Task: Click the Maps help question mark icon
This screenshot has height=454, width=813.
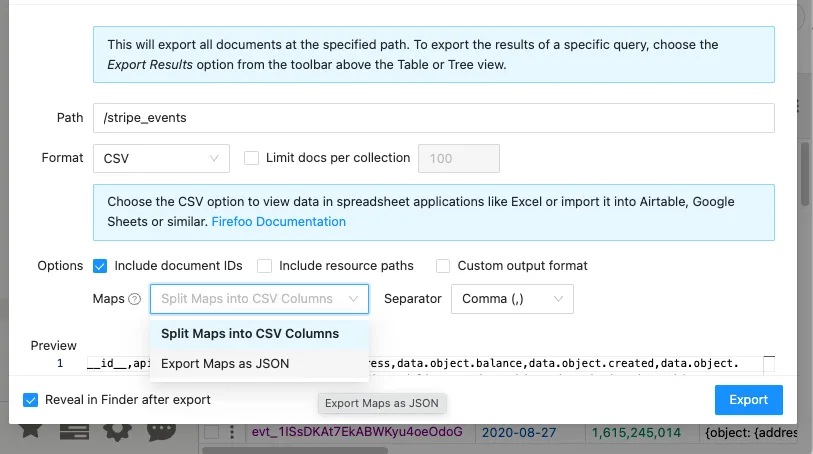Action: point(134,299)
